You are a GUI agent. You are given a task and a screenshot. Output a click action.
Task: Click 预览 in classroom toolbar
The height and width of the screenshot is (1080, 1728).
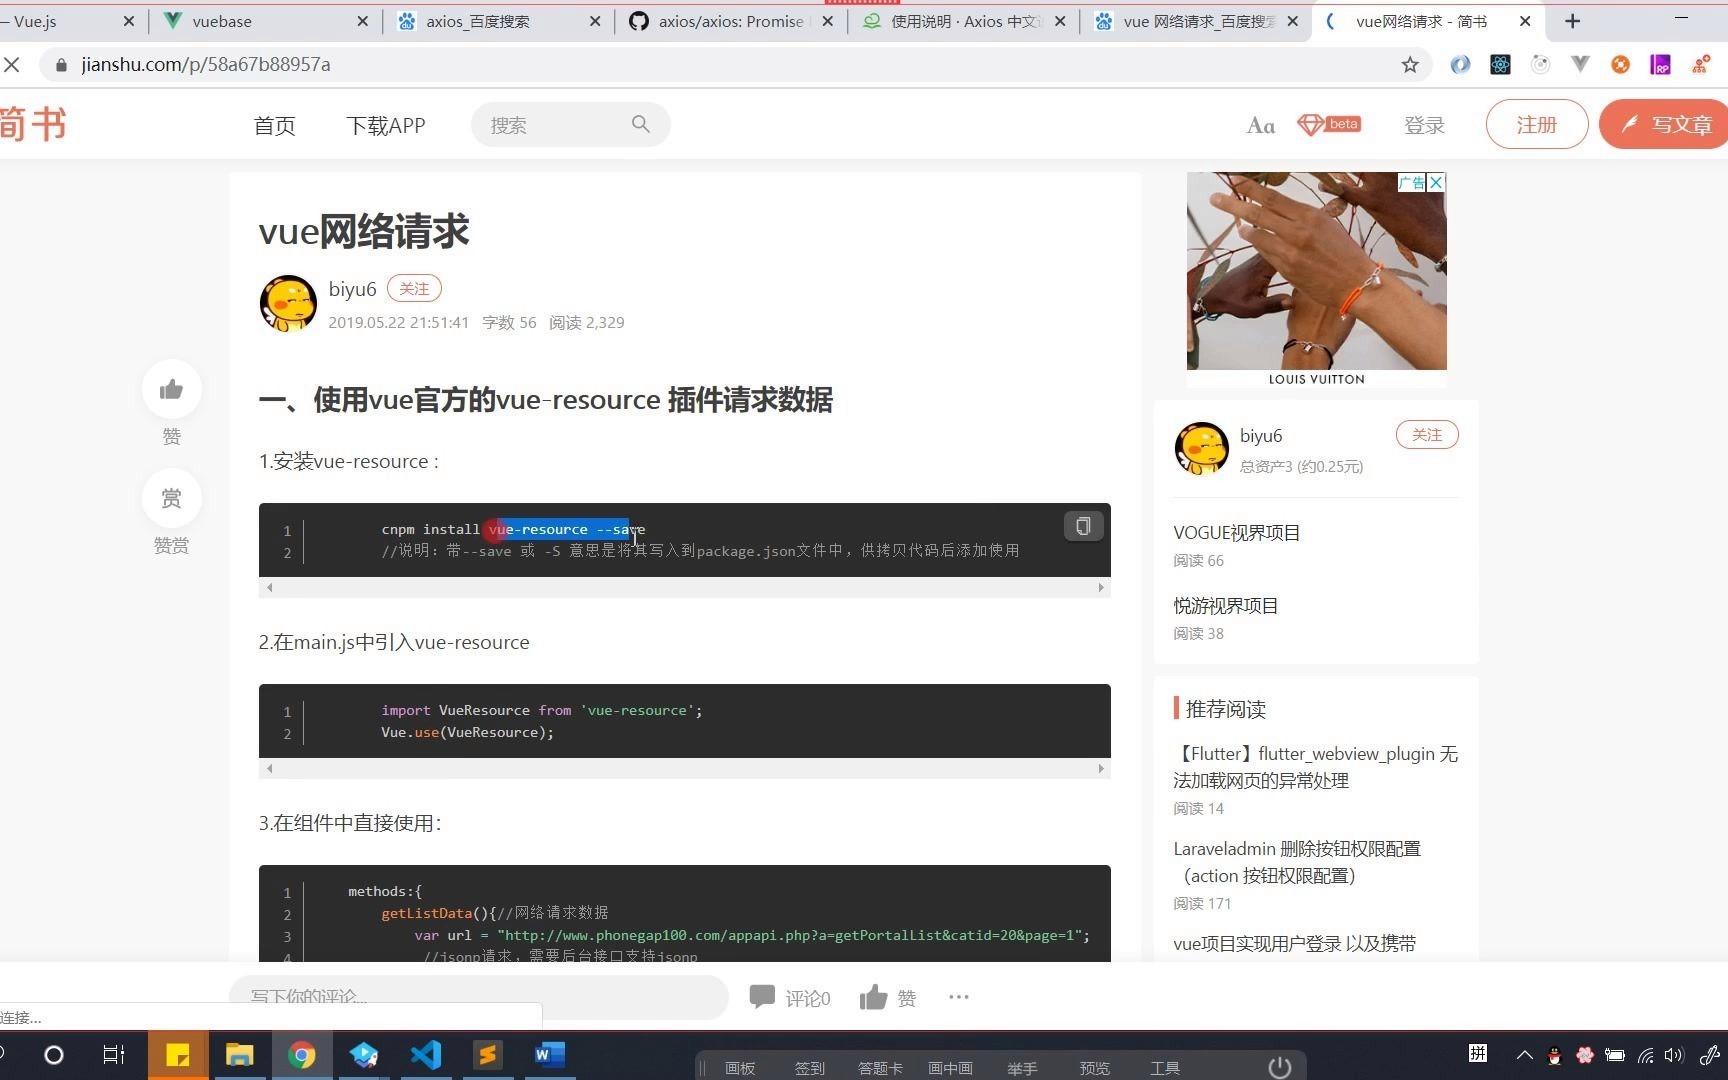coord(1095,1068)
